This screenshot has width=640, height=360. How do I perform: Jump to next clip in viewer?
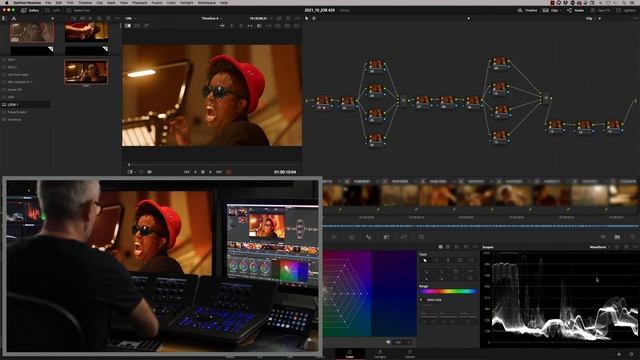point(219,172)
